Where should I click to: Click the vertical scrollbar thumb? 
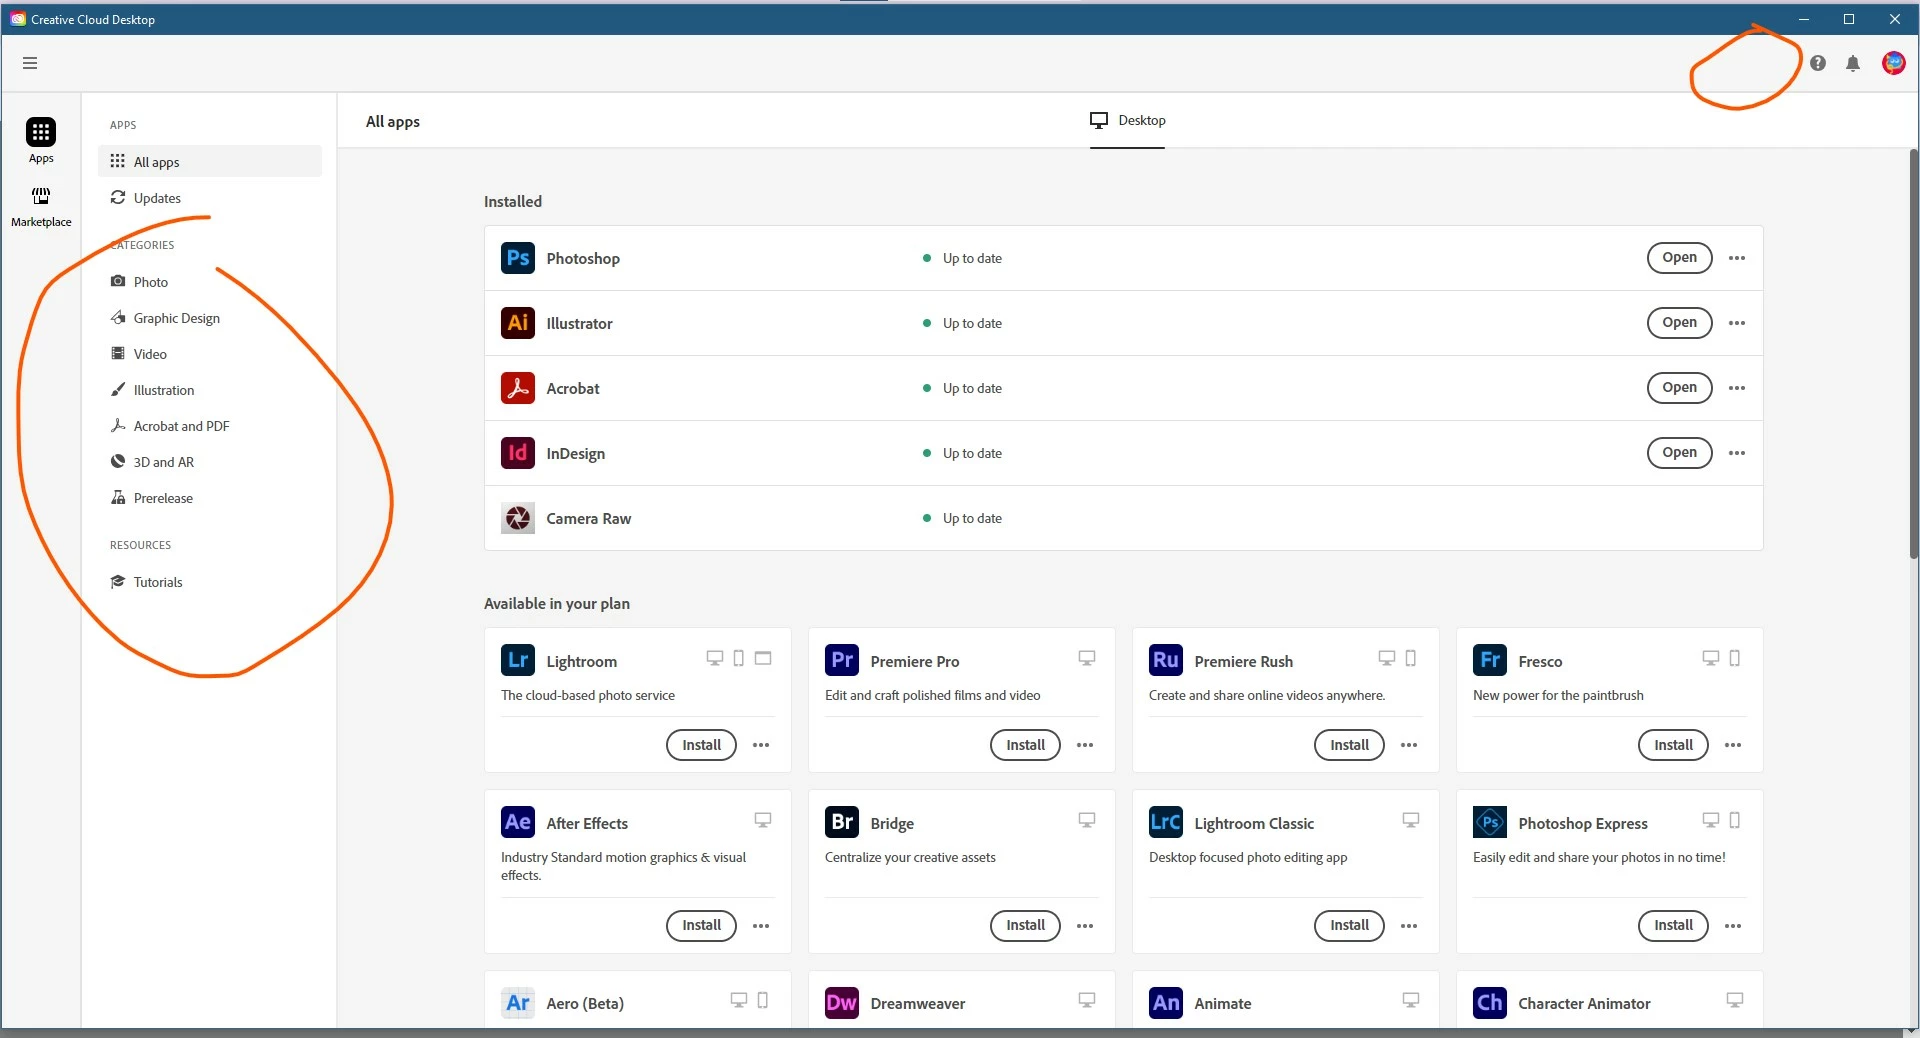pos(1913,353)
